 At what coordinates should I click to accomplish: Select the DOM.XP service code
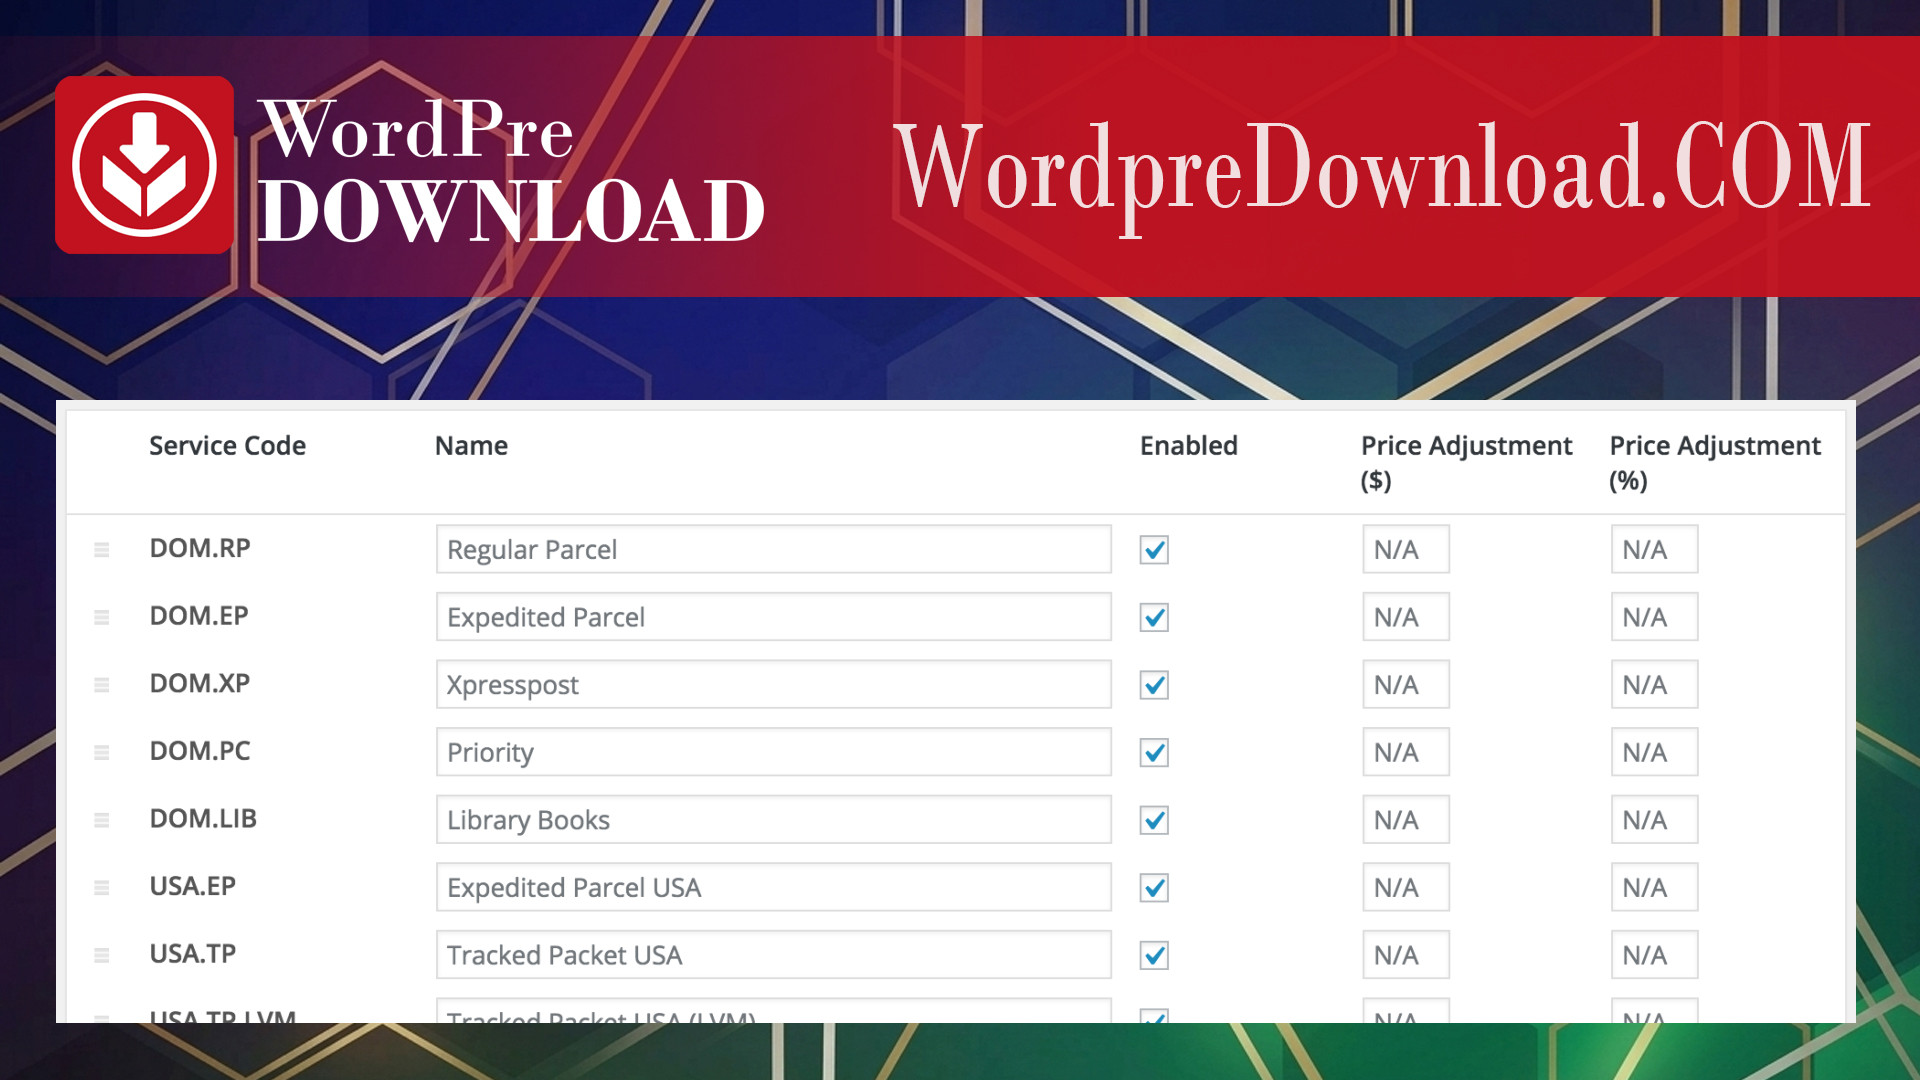click(200, 683)
